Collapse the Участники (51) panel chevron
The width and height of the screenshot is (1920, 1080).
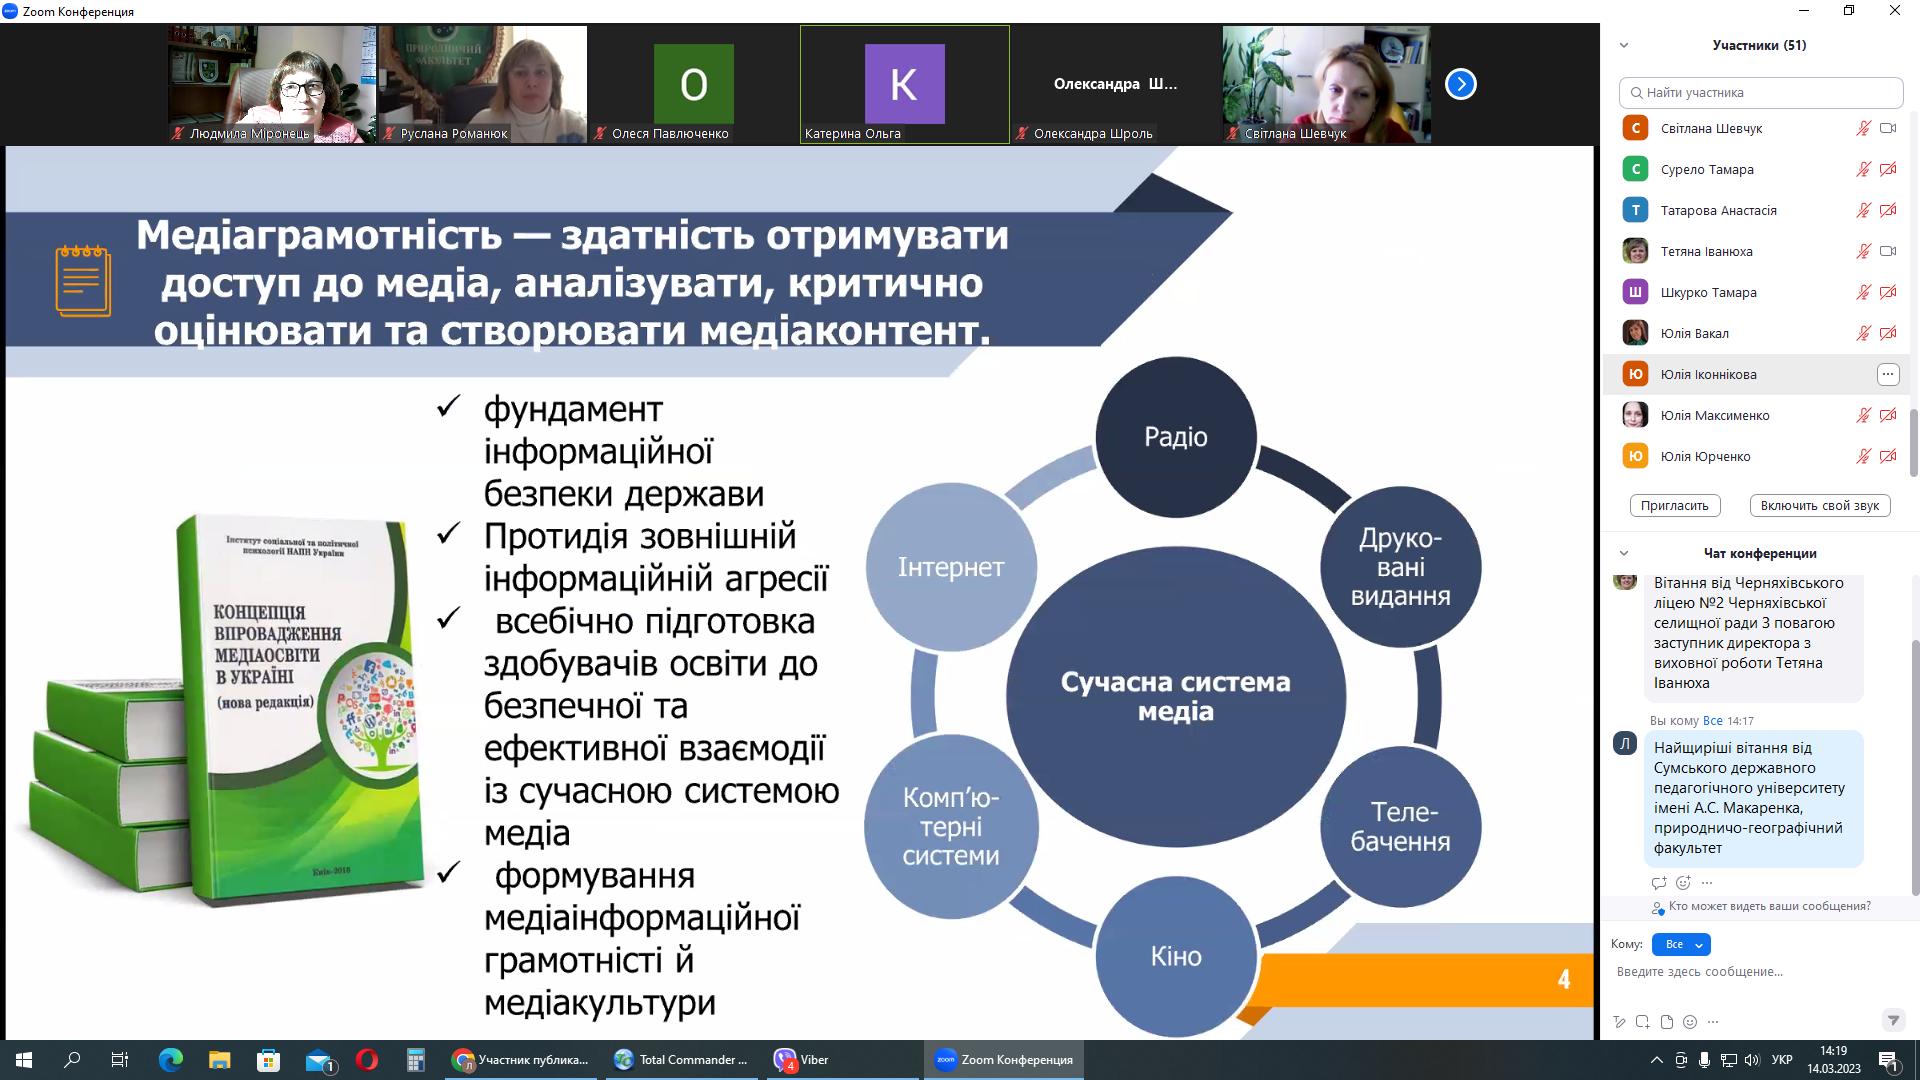1624,45
